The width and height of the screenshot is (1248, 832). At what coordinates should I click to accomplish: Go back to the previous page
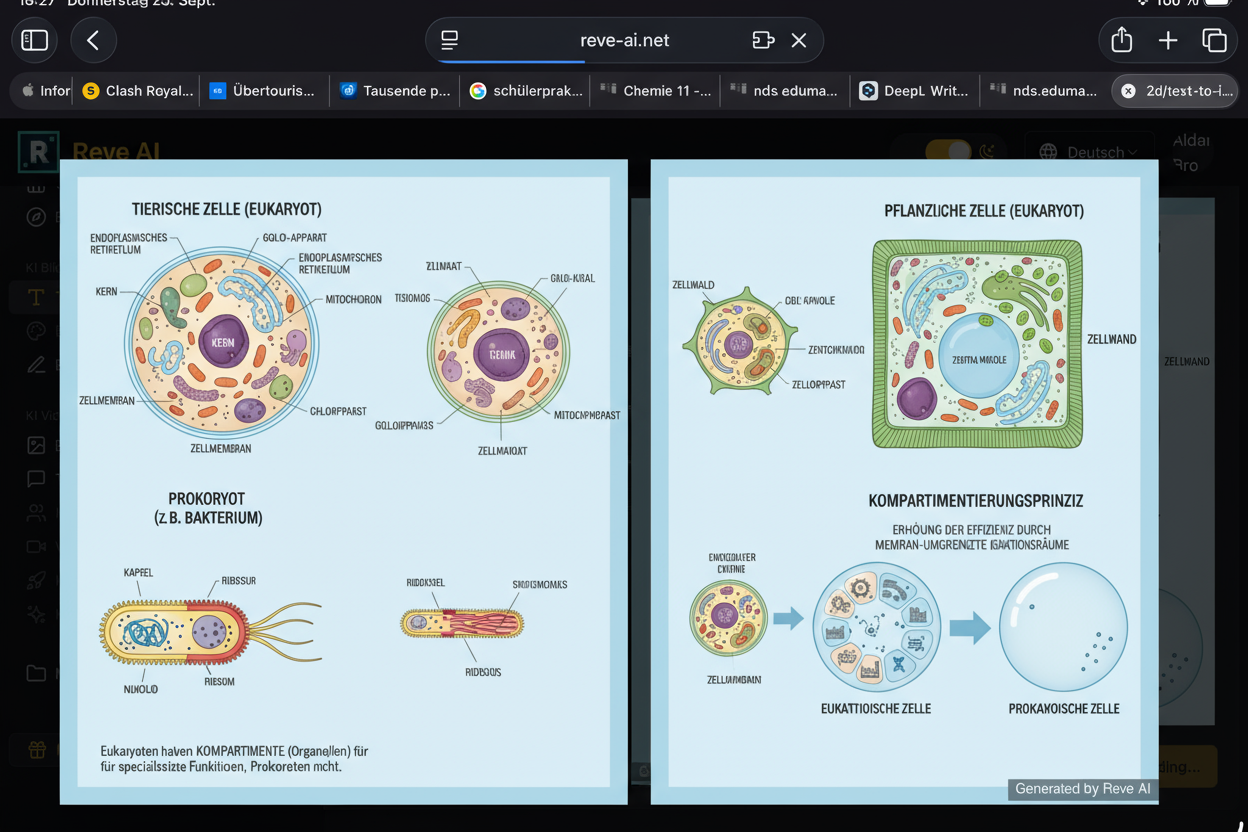tap(93, 40)
